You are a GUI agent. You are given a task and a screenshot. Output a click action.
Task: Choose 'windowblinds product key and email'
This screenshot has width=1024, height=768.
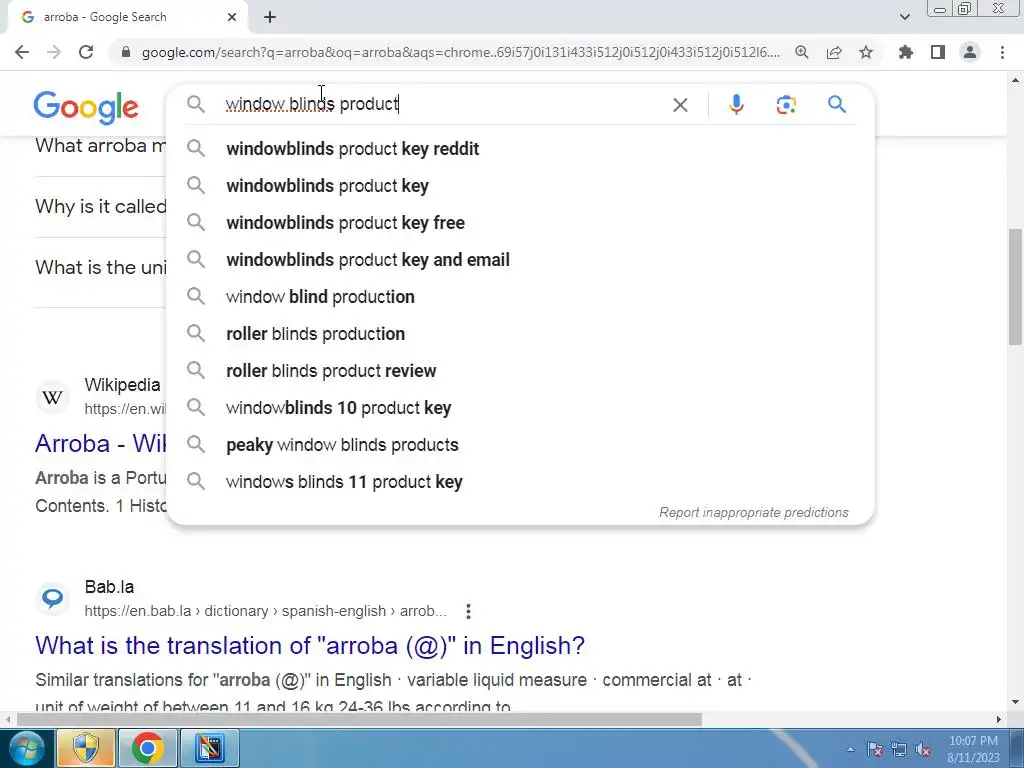pos(520,260)
